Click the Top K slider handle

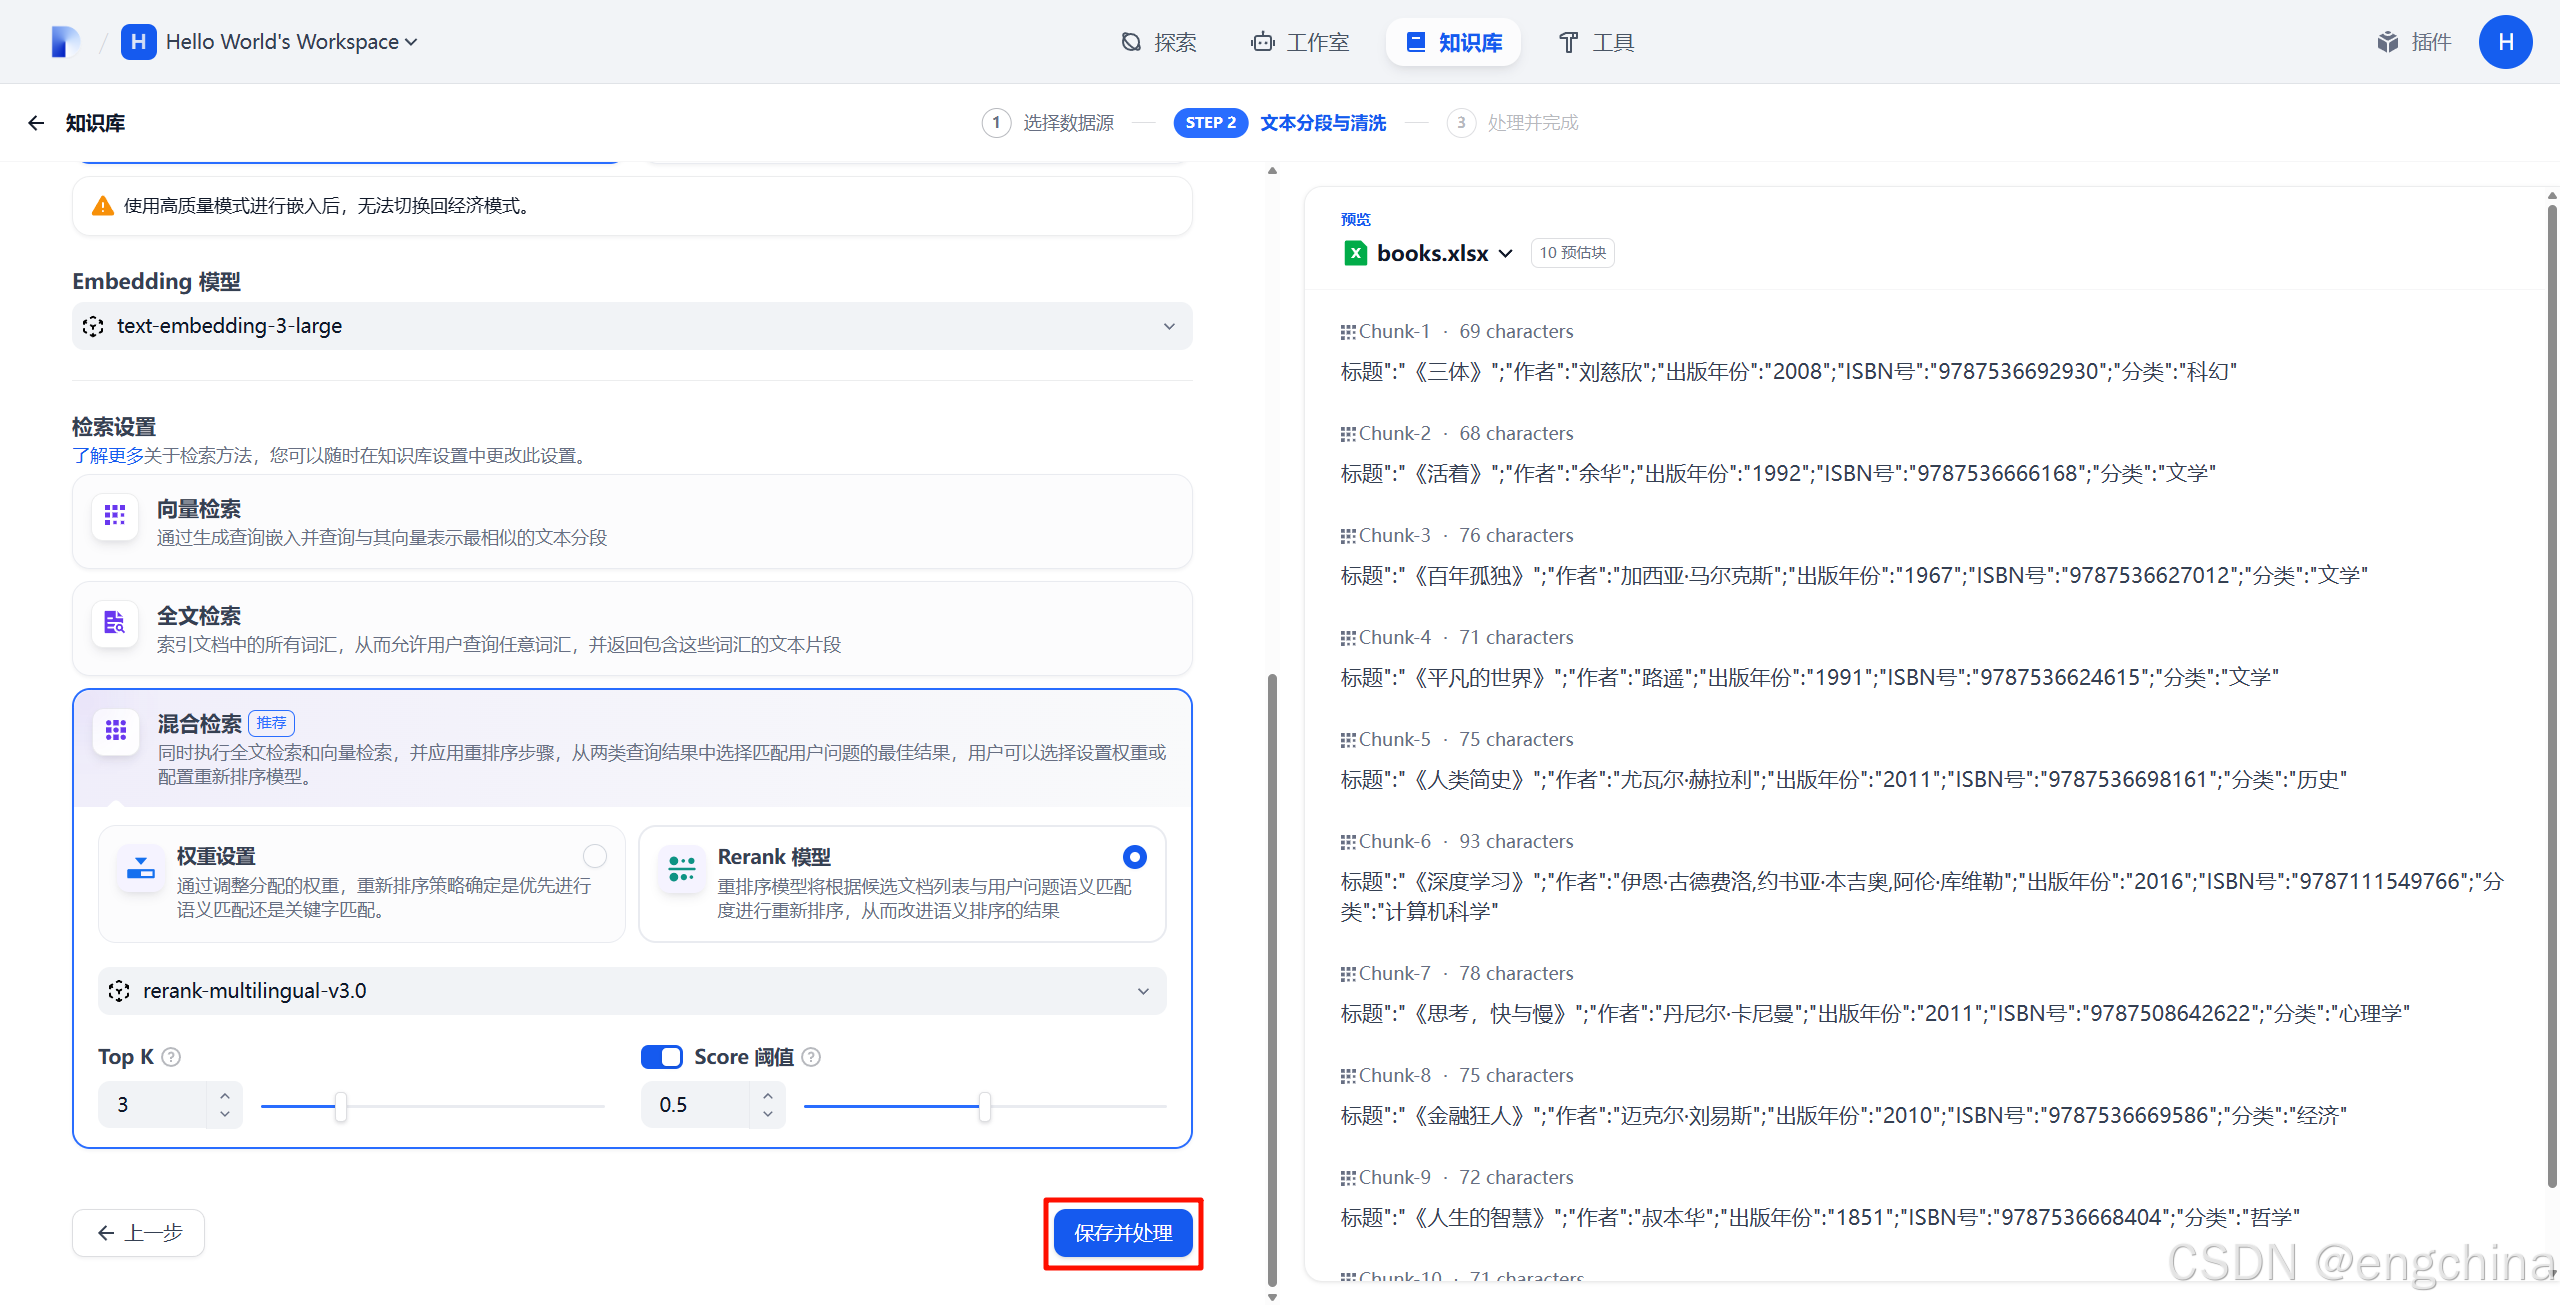click(341, 1106)
